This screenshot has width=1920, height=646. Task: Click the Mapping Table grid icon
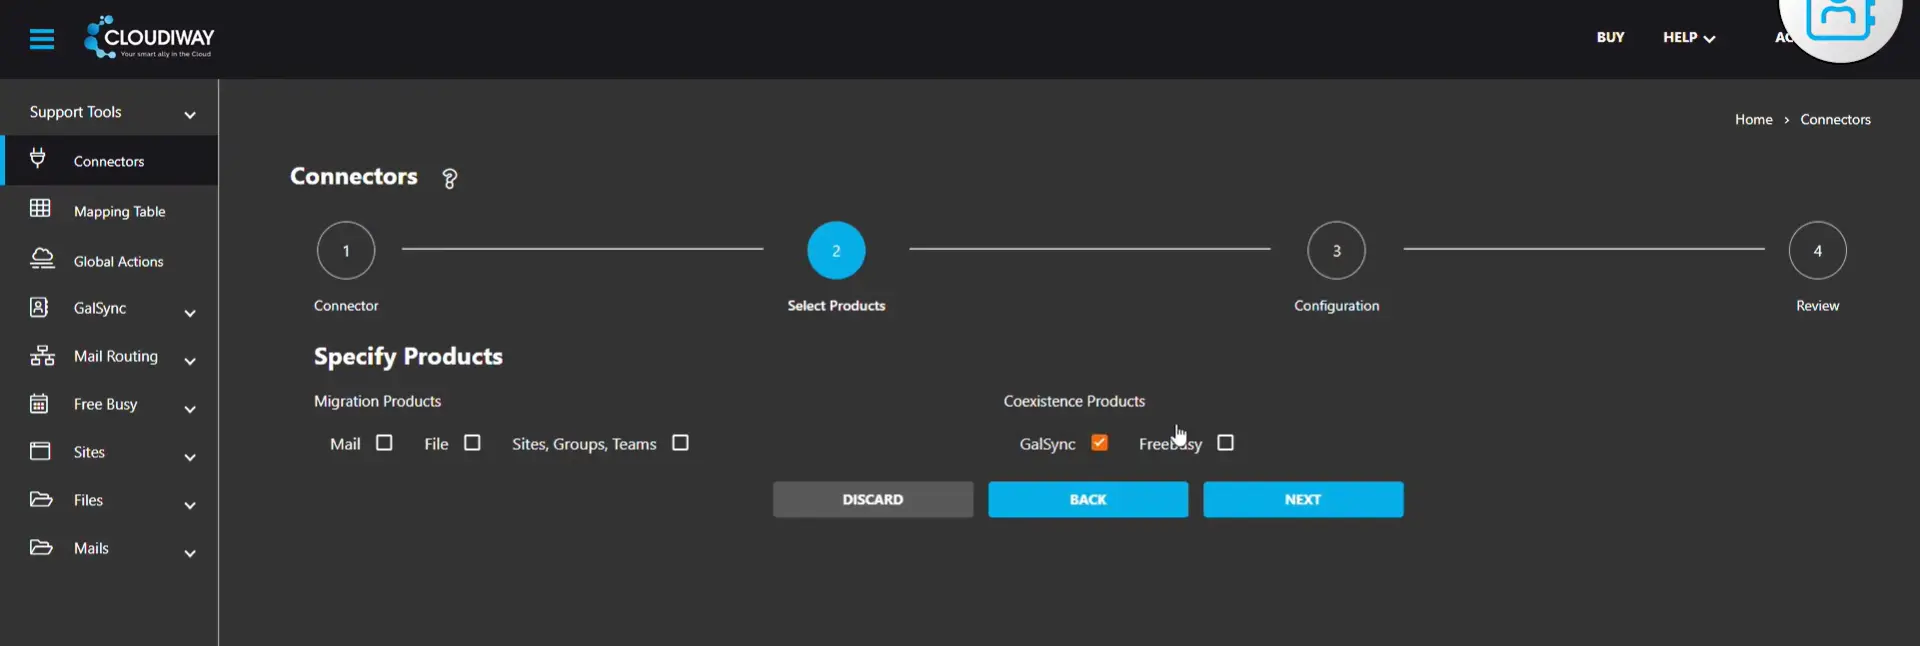(40, 208)
